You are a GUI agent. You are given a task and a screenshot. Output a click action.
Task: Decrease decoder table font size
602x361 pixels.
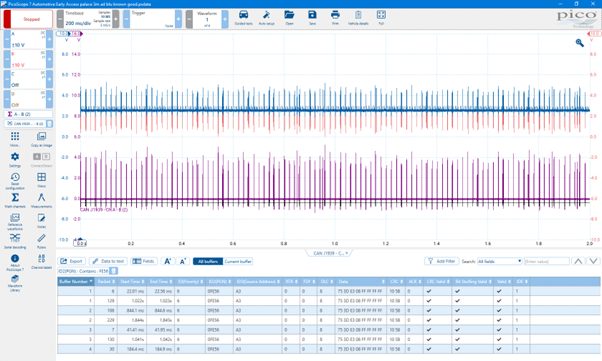point(183,261)
